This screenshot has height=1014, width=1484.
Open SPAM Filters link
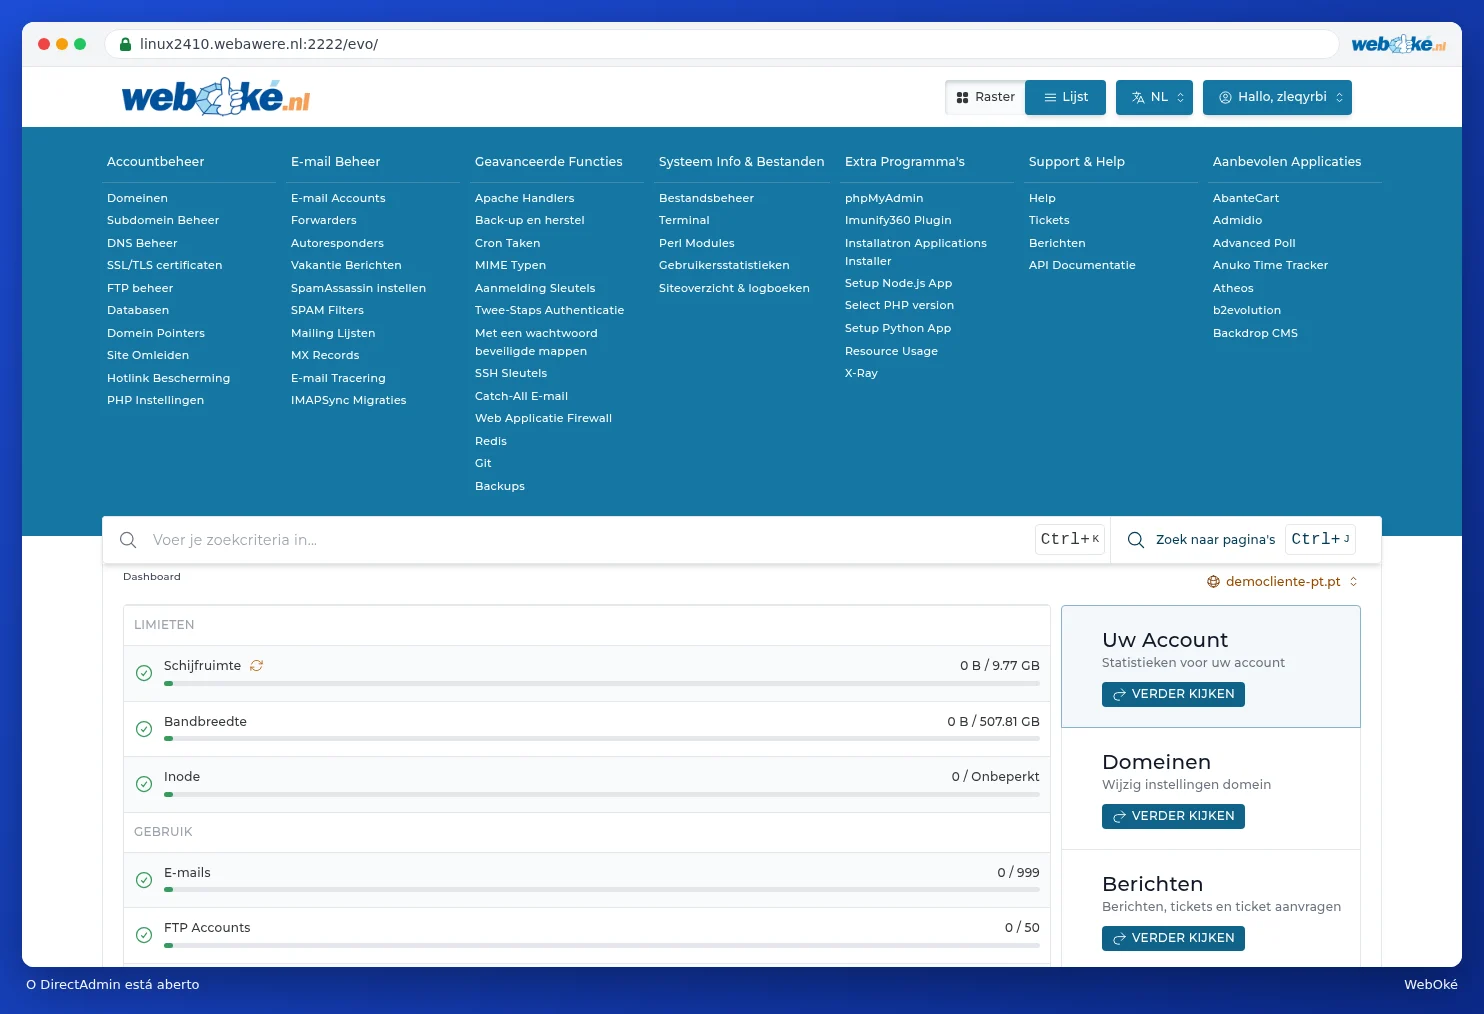[327, 310]
